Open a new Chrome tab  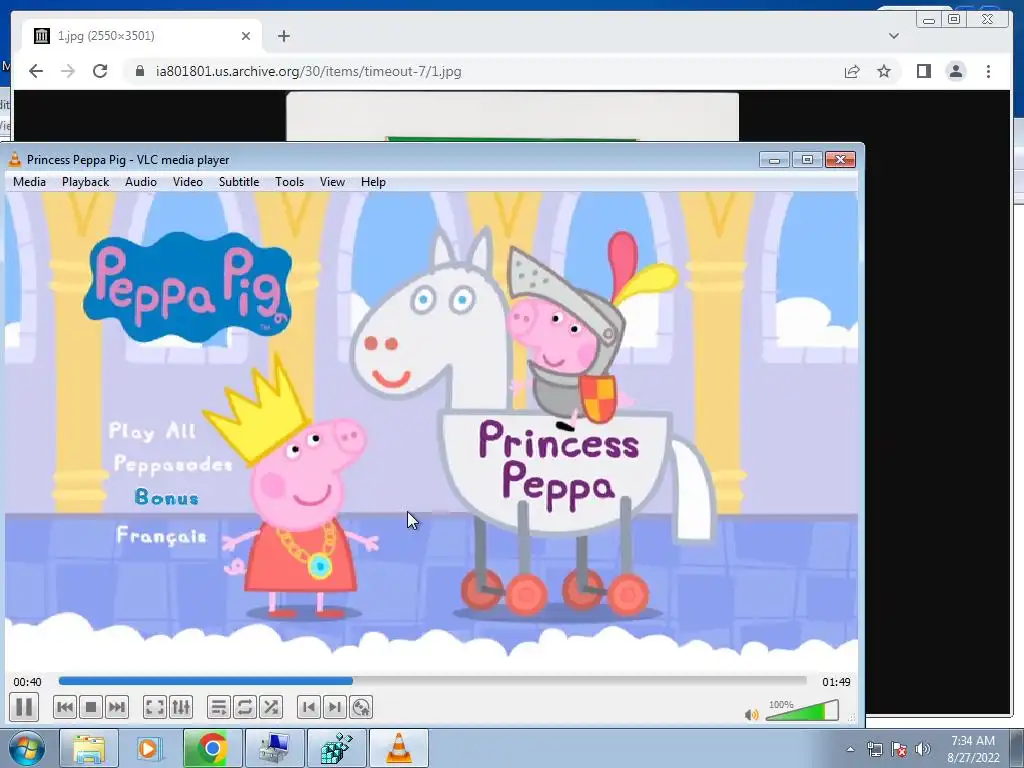click(x=283, y=36)
